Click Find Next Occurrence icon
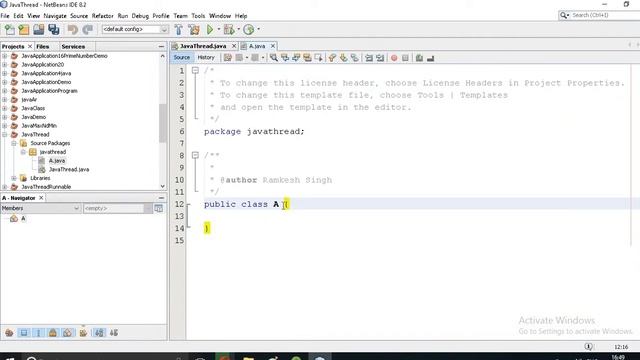This screenshot has width=640, height=360. tap(296, 58)
